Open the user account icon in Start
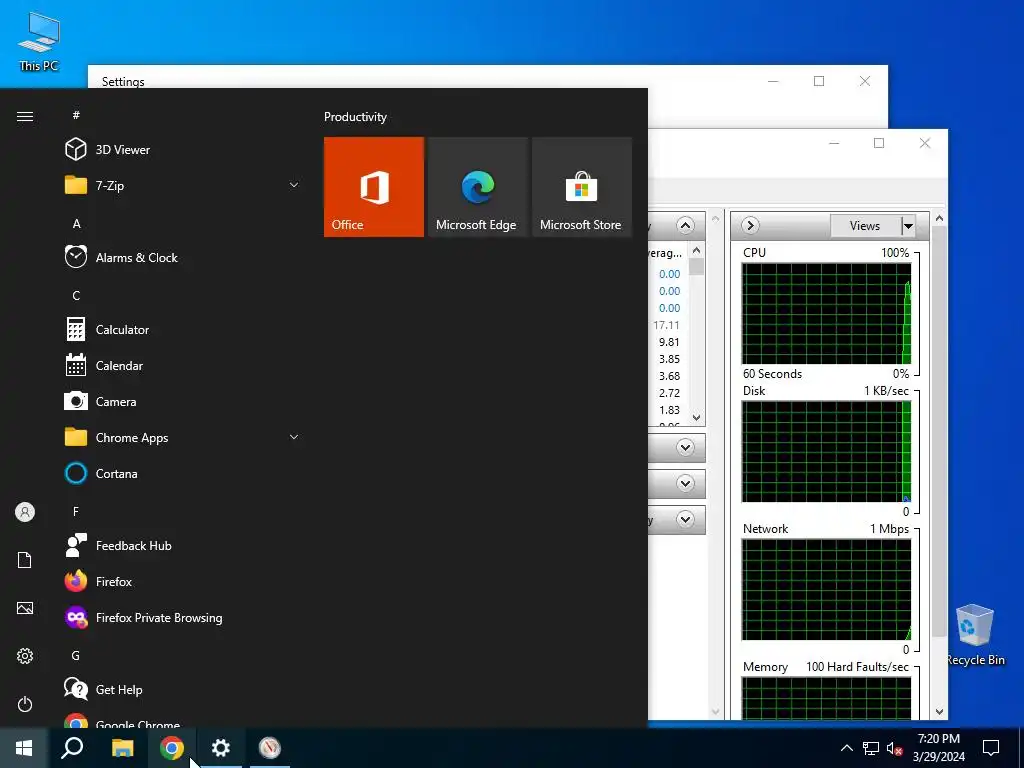 click(25, 512)
